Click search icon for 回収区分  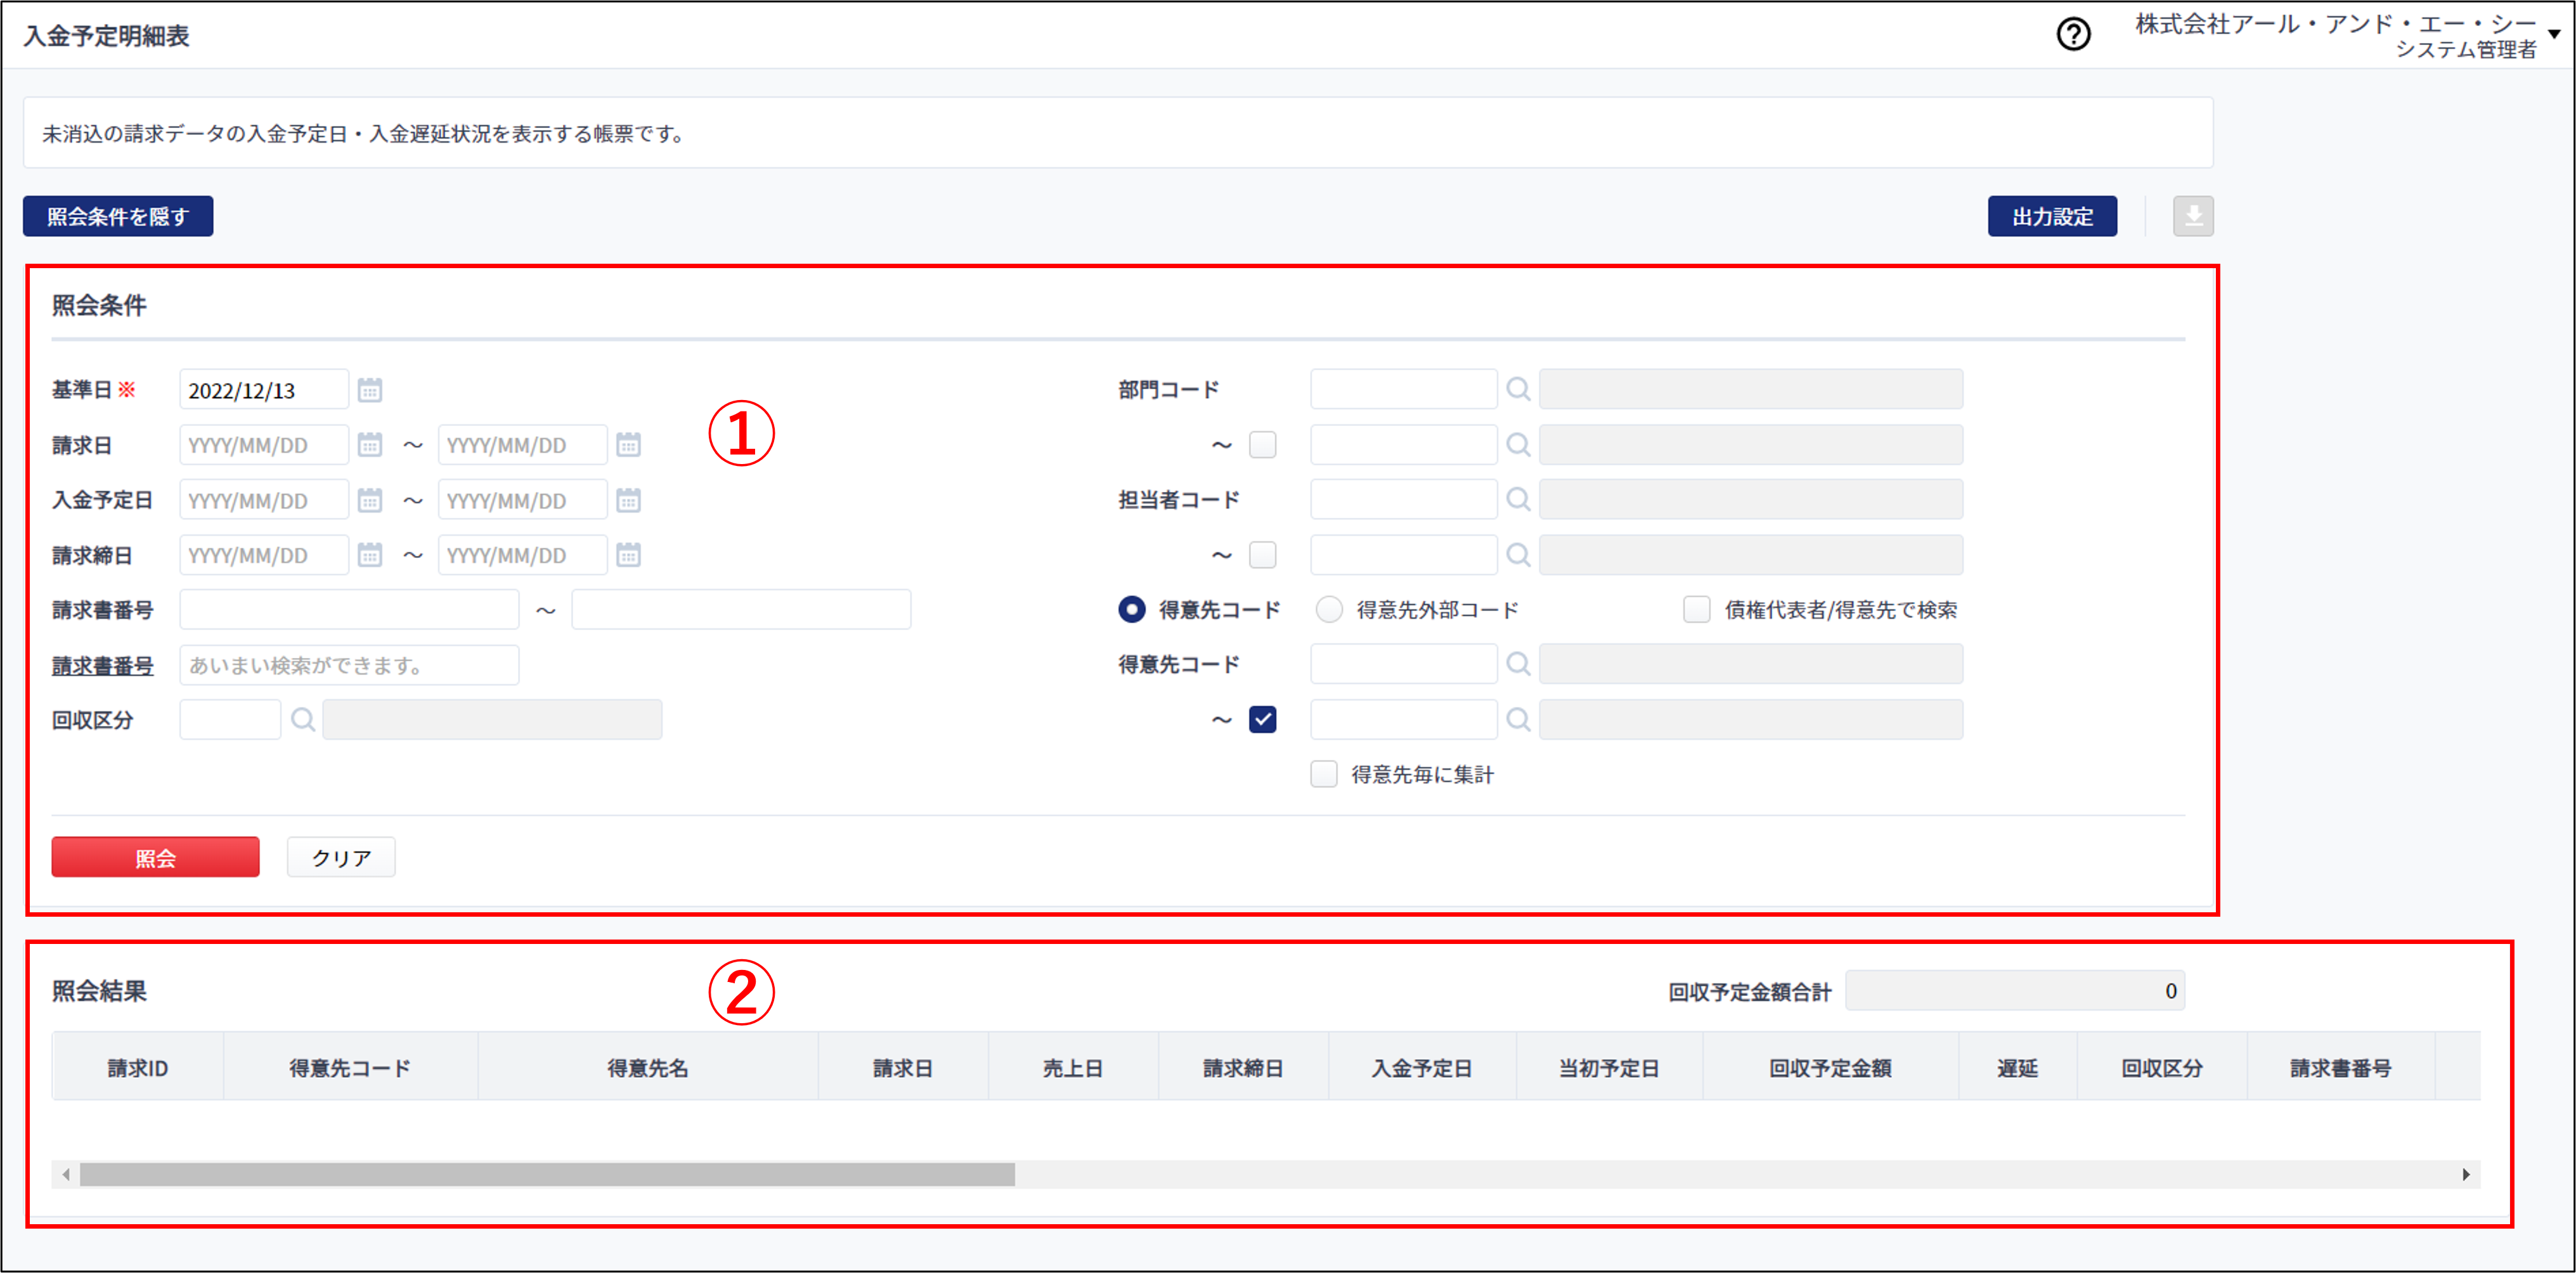coord(303,720)
